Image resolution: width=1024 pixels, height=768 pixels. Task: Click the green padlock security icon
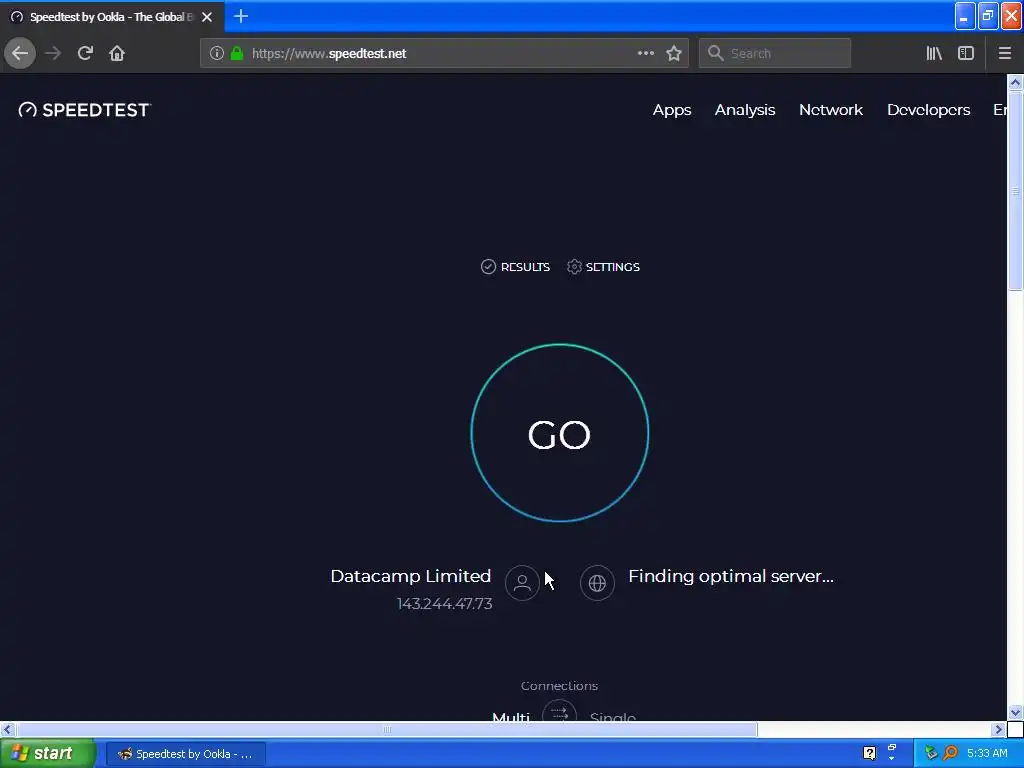237,53
